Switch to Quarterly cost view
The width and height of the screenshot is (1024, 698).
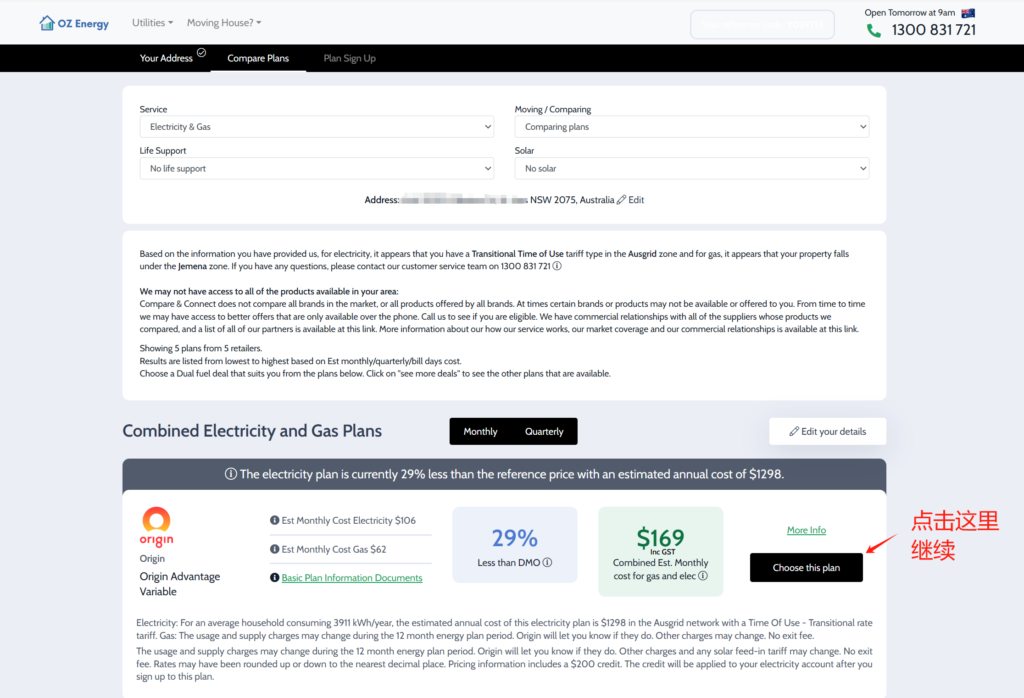click(x=544, y=432)
